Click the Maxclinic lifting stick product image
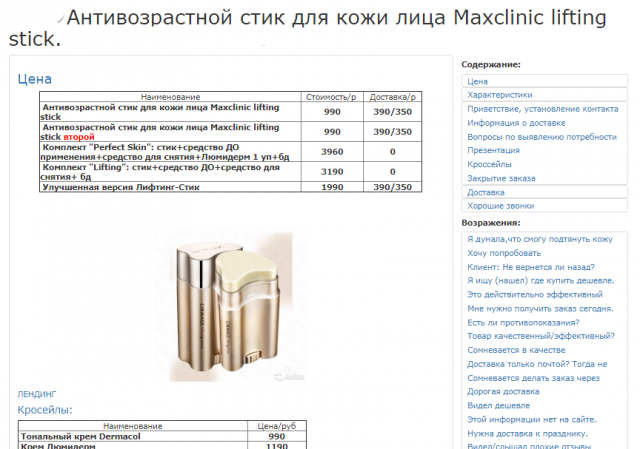 click(x=231, y=307)
